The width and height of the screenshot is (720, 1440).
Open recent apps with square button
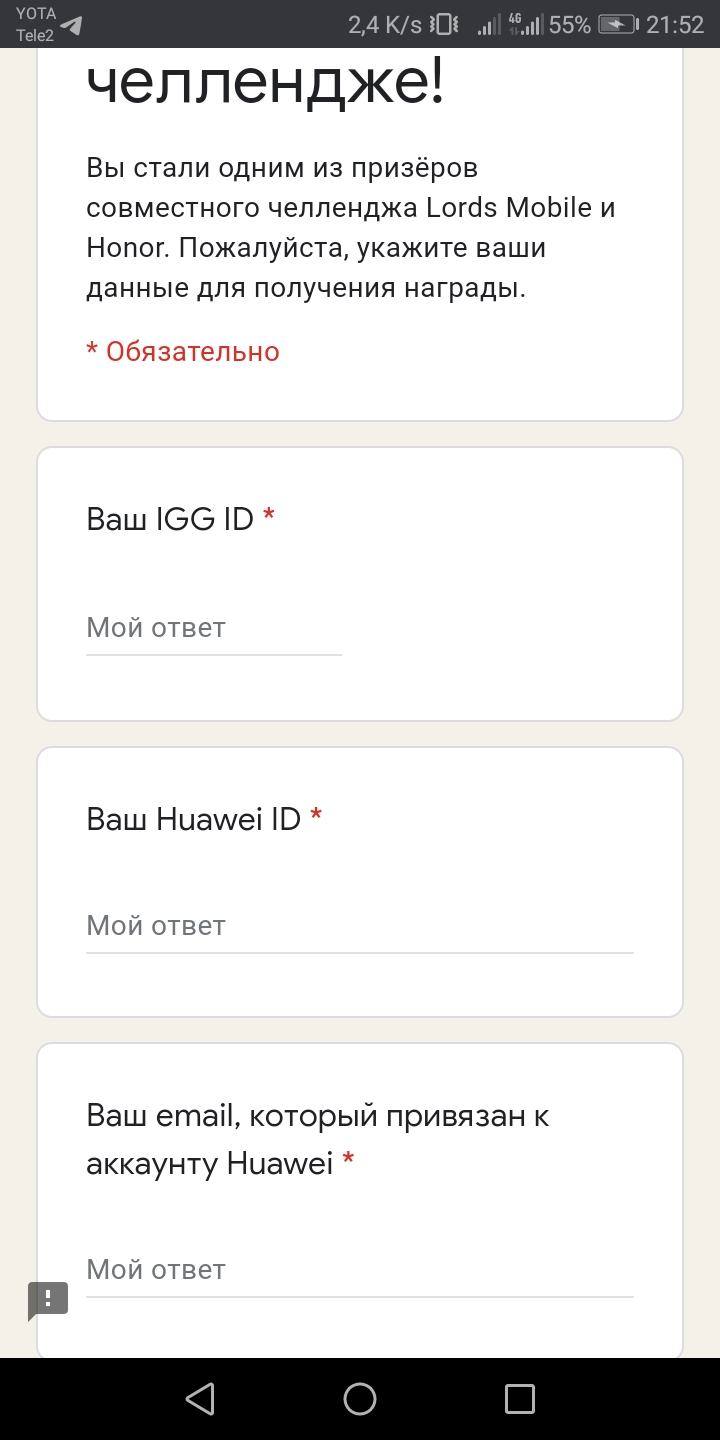pyautogui.click(x=519, y=1398)
